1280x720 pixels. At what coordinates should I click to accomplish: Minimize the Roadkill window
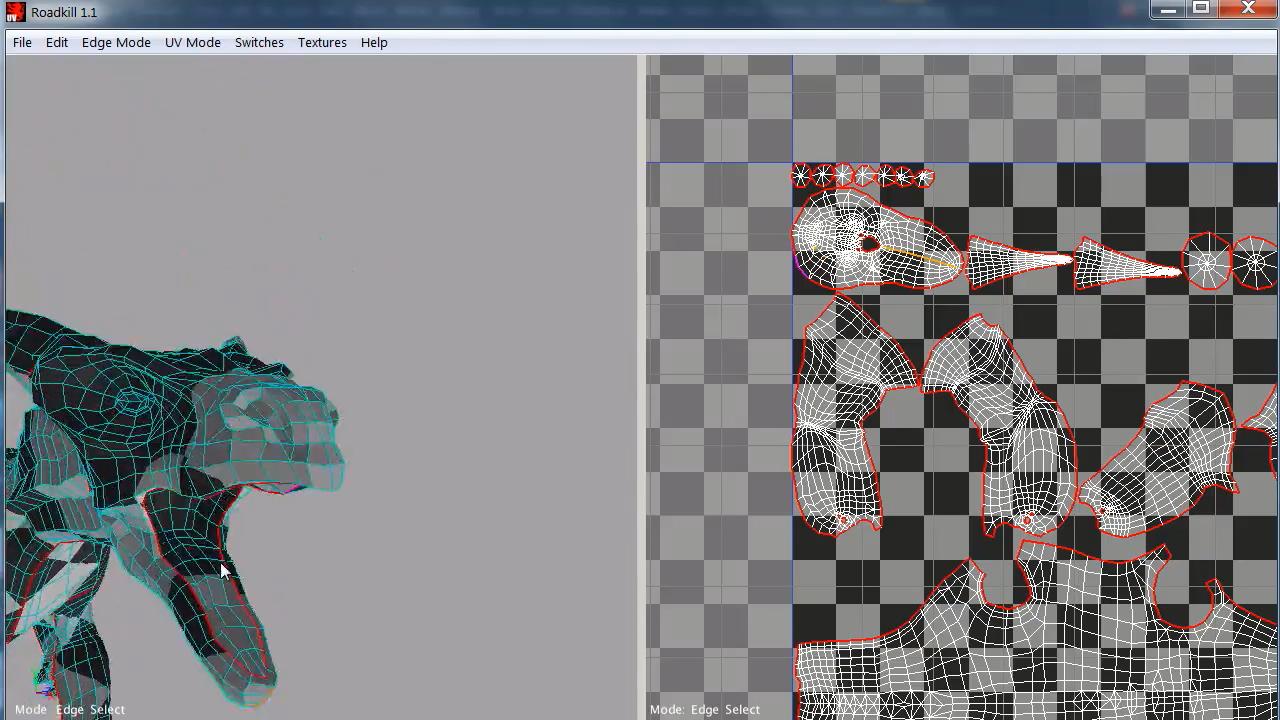point(1167,9)
